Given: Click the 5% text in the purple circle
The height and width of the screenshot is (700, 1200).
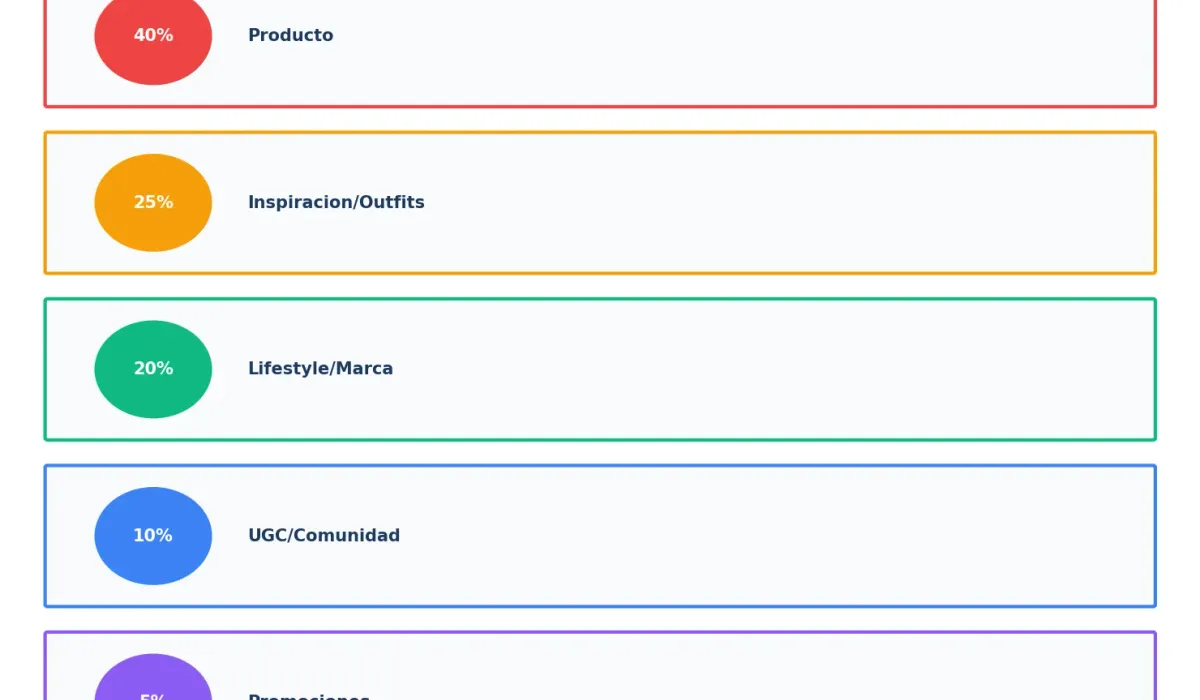Looking at the screenshot, I should coord(153,697).
